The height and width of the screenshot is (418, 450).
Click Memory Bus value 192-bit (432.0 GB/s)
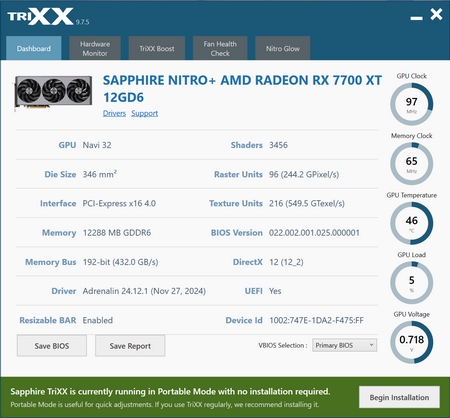(x=120, y=262)
